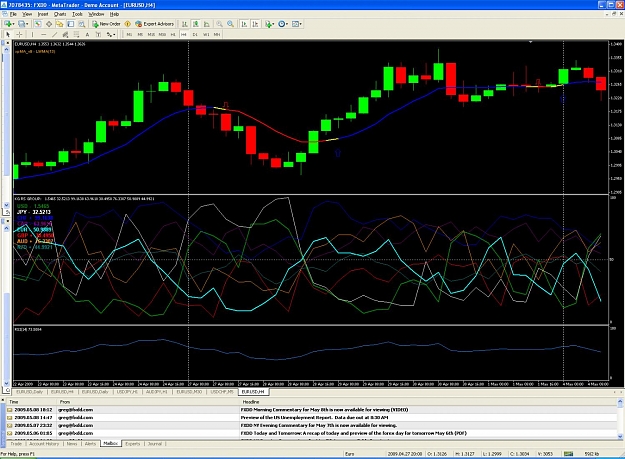Open the Account History terminal tab

coord(44,444)
